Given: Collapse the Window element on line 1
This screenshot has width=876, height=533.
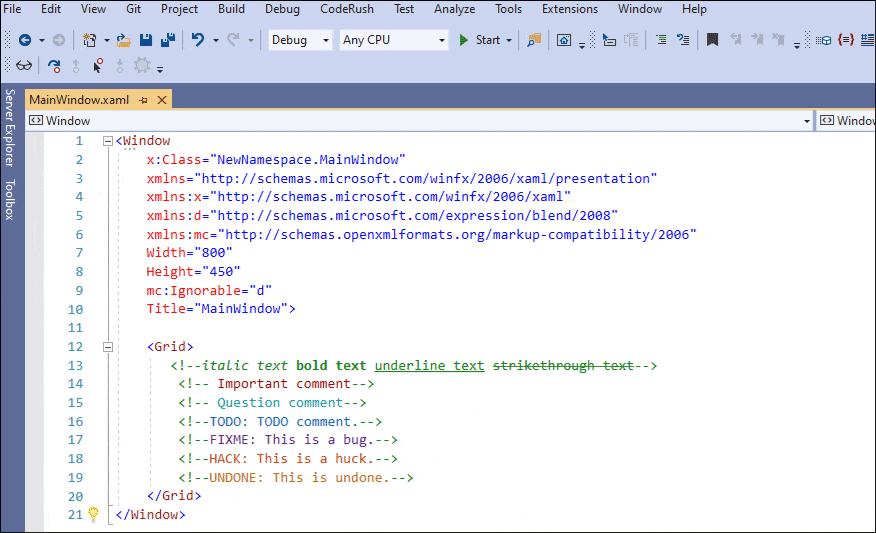Looking at the screenshot, I should point(108,141).
